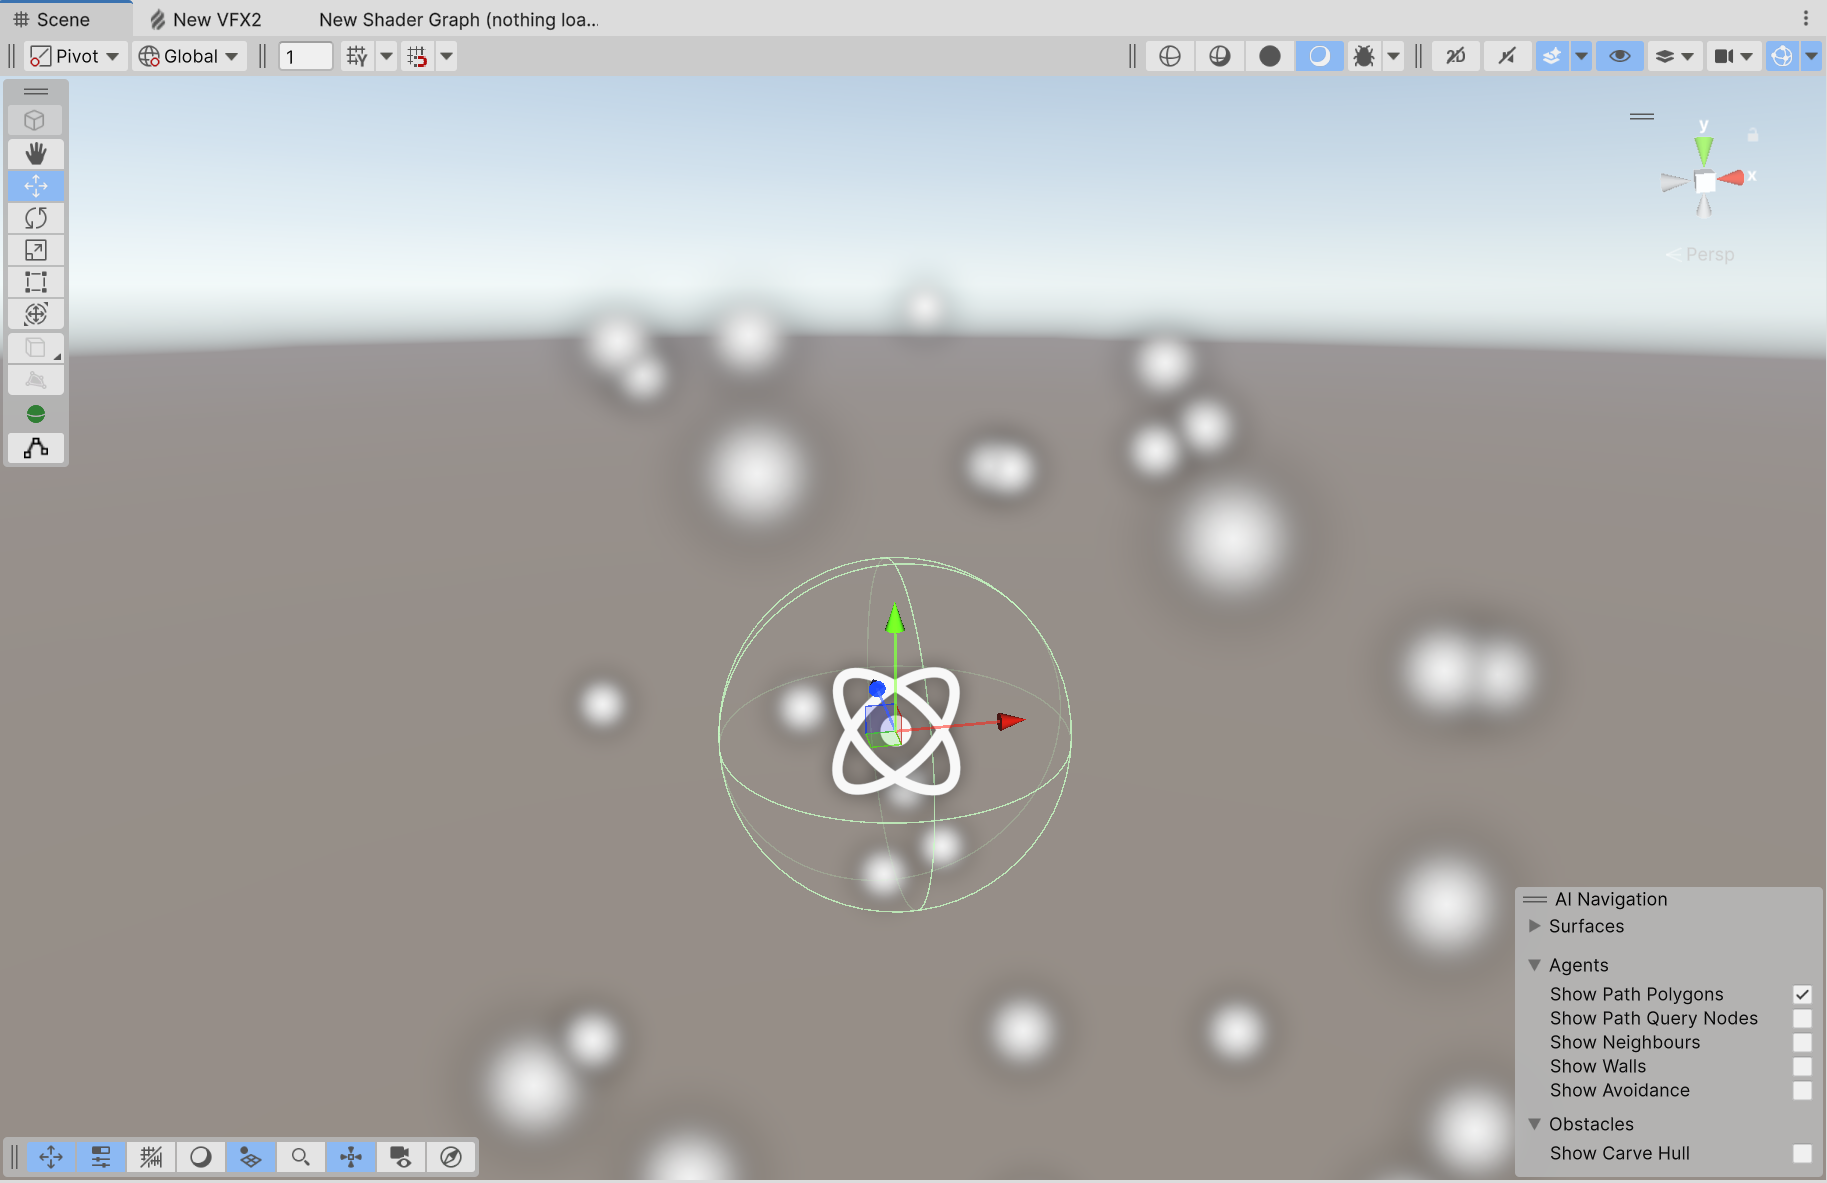Click the Persp projection label
Screen dimensions: 1827x1183
(x=1709, y=255)
